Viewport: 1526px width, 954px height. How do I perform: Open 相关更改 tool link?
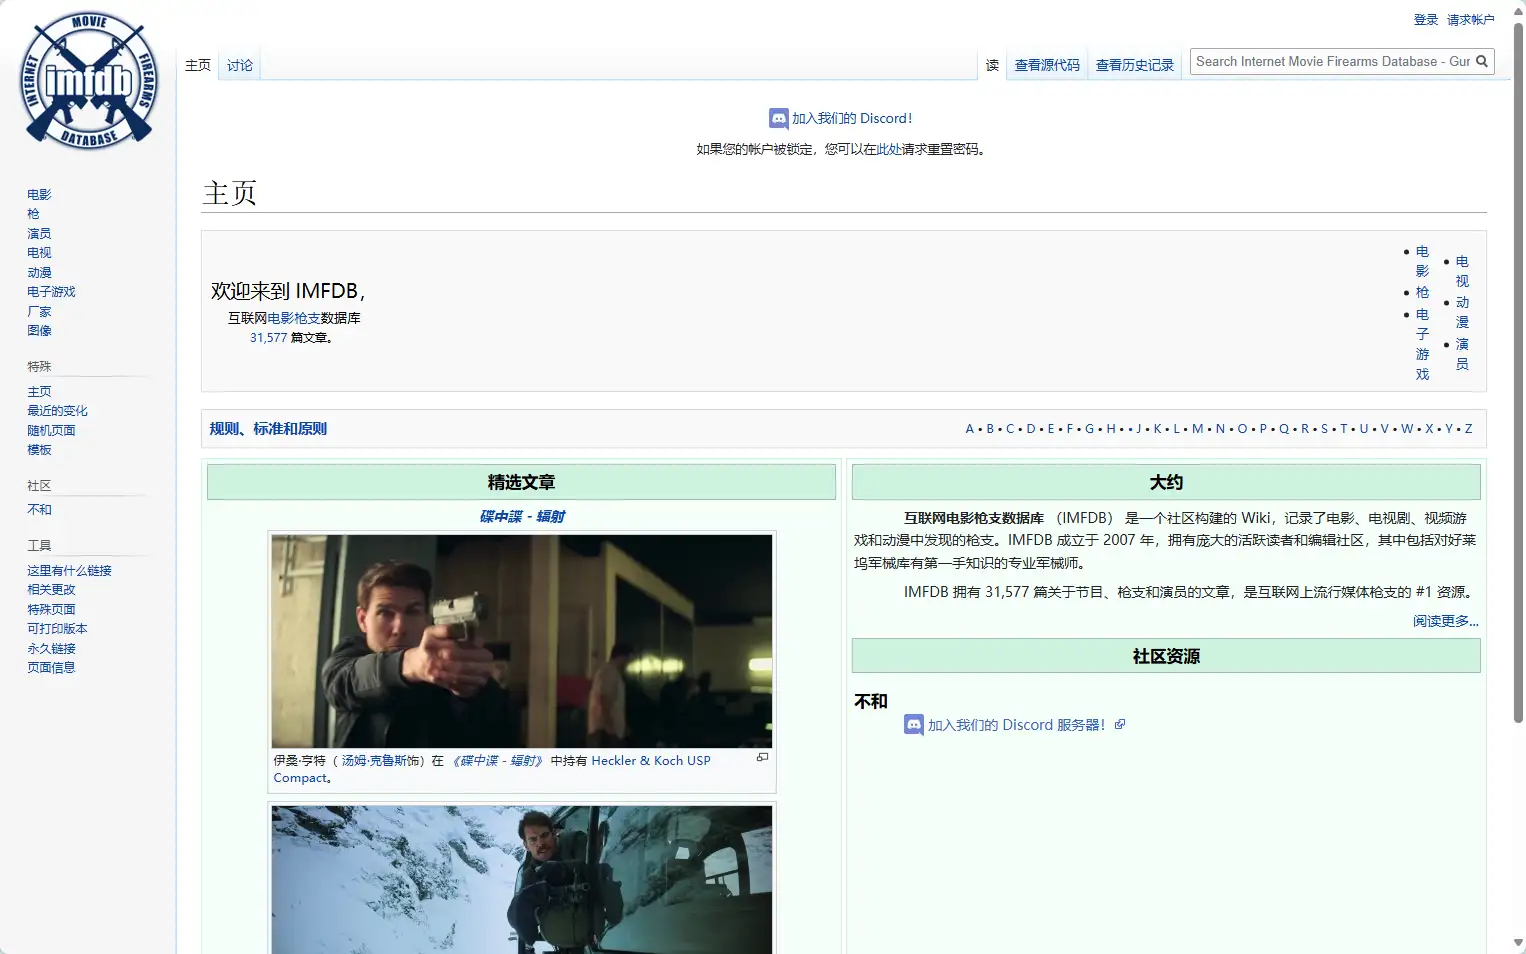click(x=51, y=590)
